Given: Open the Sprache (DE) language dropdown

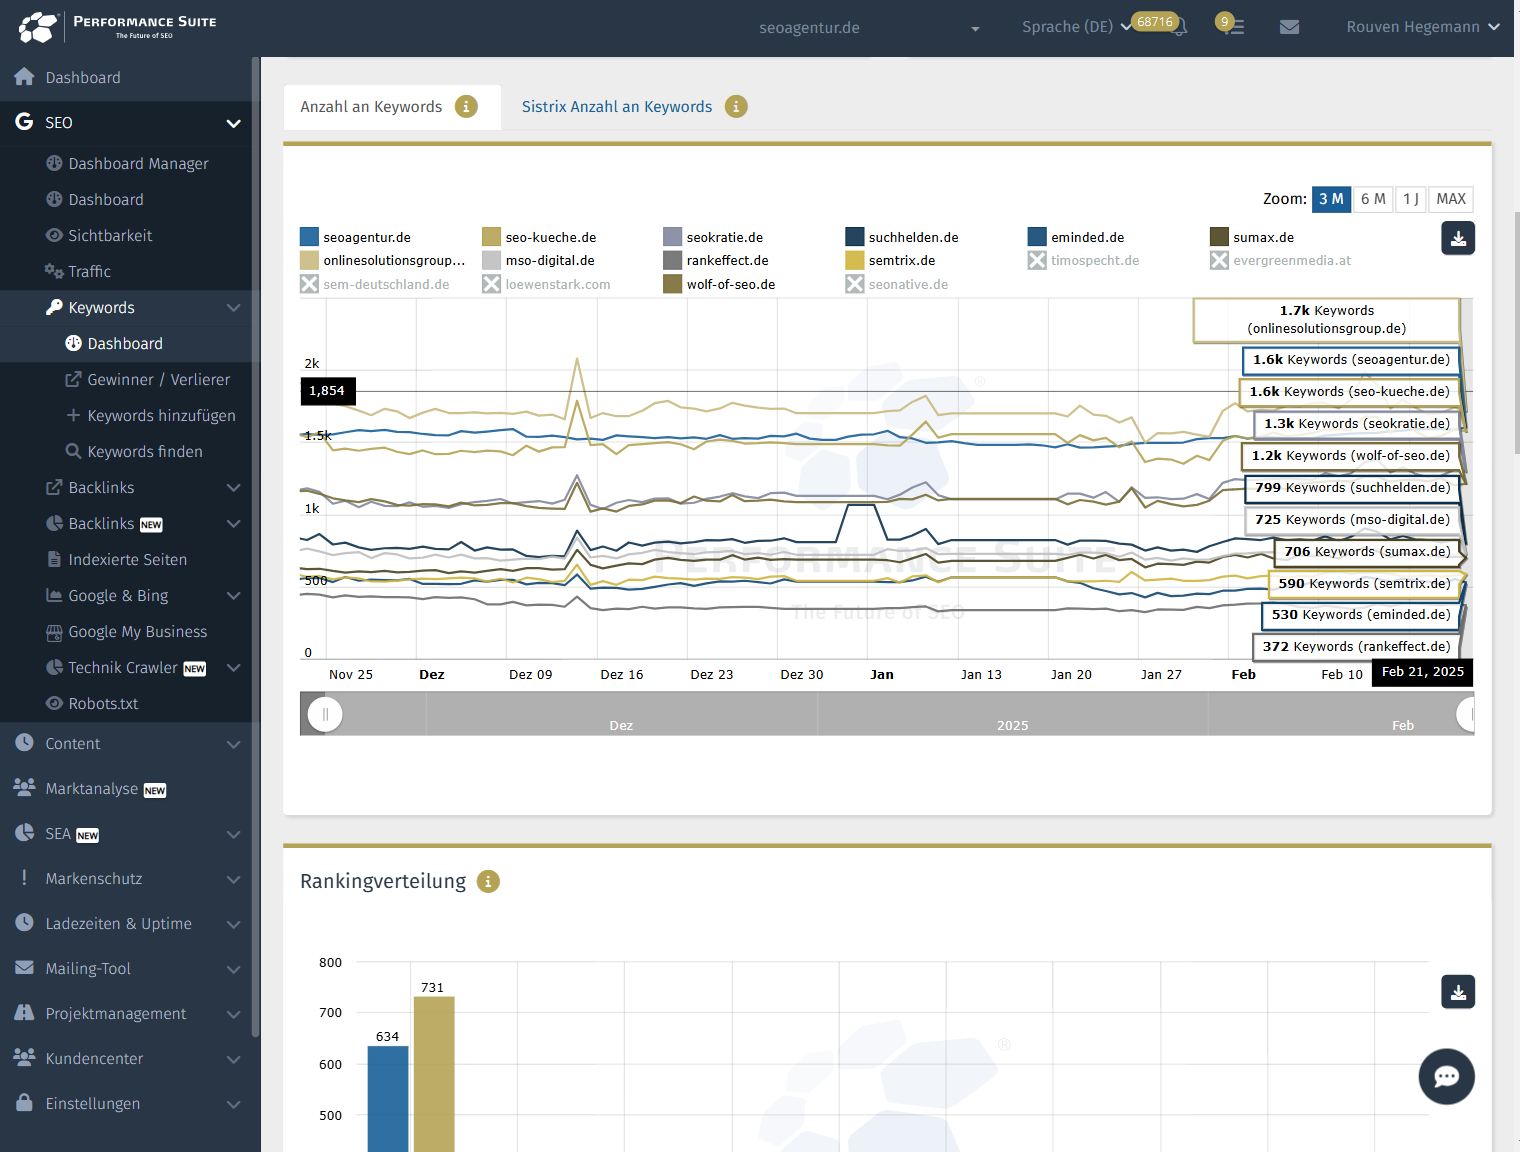Looking at the screenshot, I should coord(1076,27).
